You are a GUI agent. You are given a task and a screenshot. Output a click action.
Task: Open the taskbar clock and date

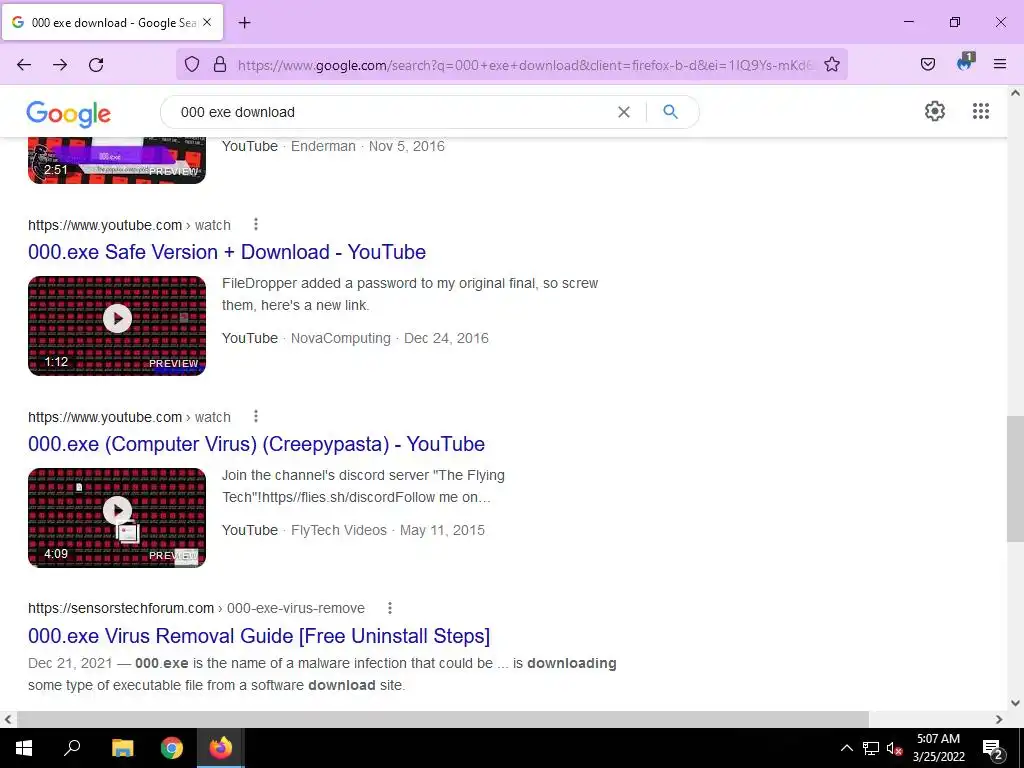click(x=938, y=748)
